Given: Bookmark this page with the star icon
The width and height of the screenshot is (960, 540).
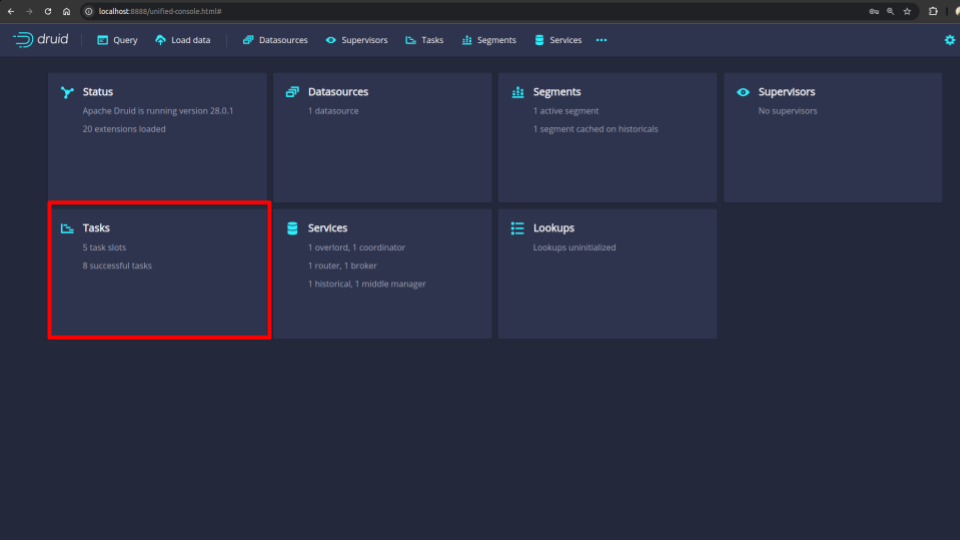Looking at the screenshot, I should click(x=907, y=11).
